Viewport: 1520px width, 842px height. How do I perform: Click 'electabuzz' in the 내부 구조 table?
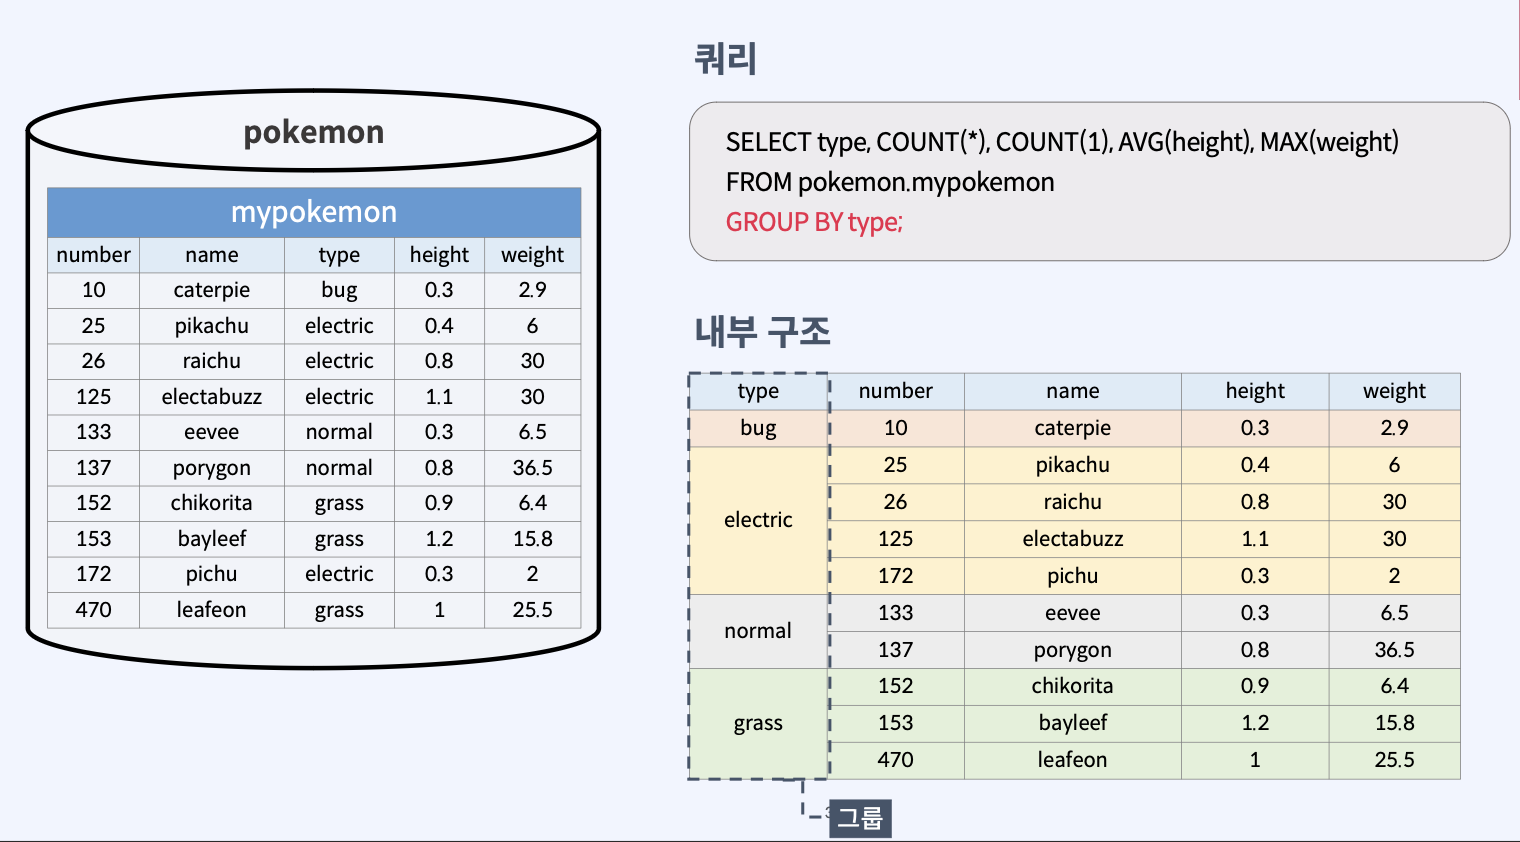(1073, 539)
